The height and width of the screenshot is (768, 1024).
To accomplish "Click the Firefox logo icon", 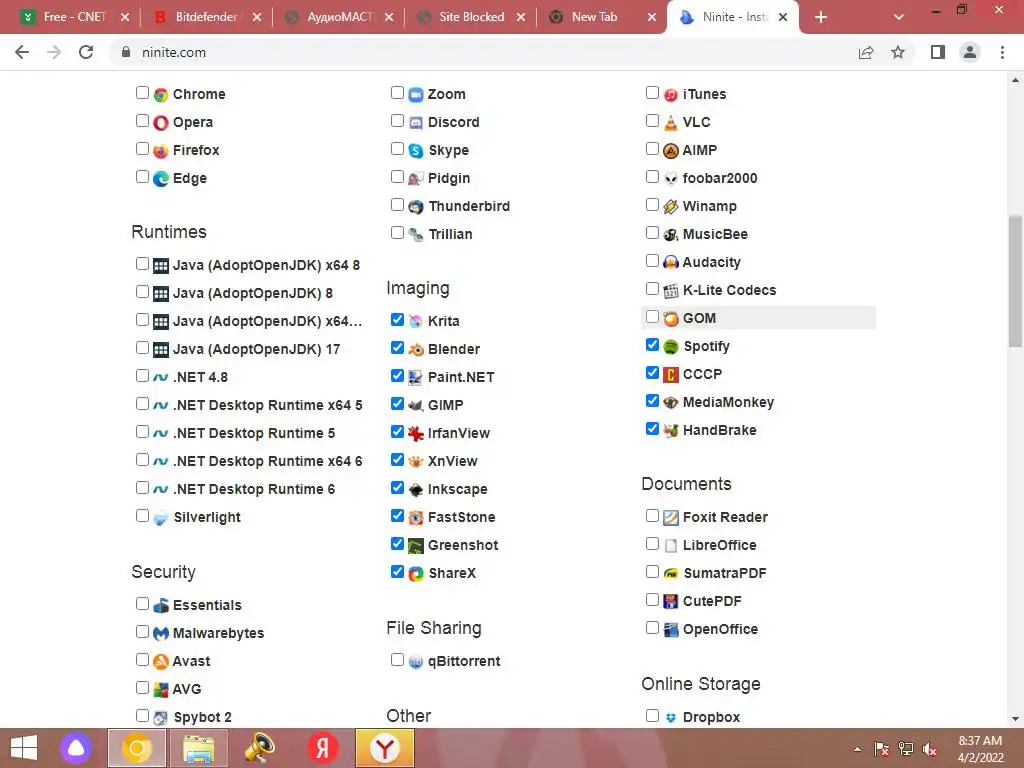I will (161, 151).
